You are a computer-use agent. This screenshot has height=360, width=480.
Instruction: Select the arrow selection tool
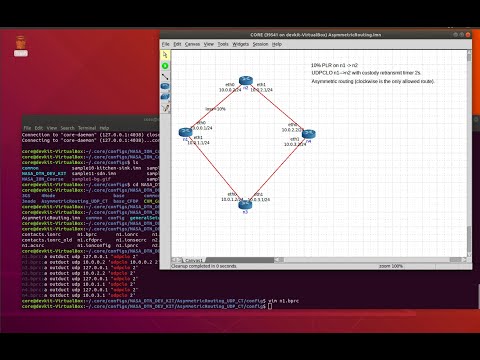click(165, 55)
